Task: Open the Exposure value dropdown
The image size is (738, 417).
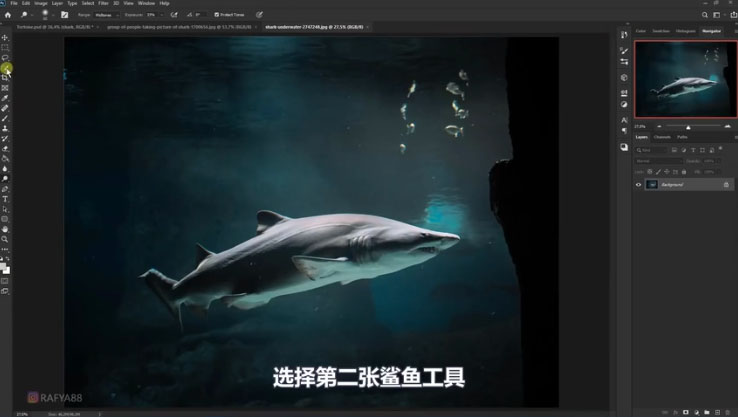Action: pos(154,15)
